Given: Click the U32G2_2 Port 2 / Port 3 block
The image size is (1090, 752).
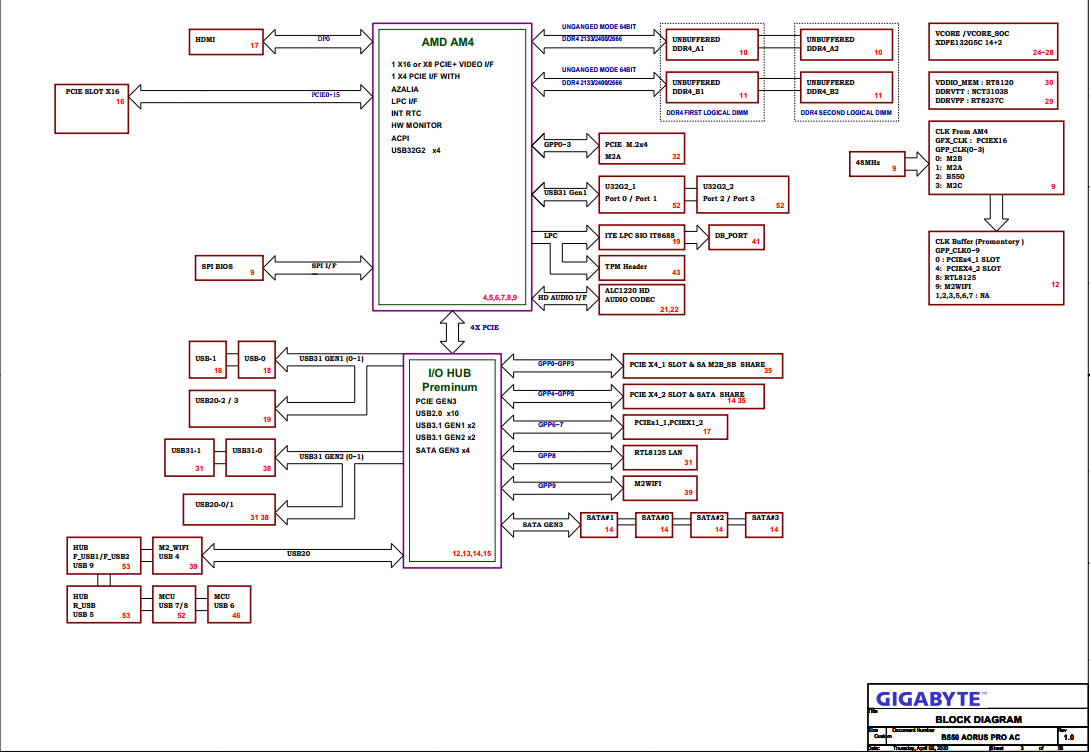Looking at the screenshot, I should (x=743, y=195).
